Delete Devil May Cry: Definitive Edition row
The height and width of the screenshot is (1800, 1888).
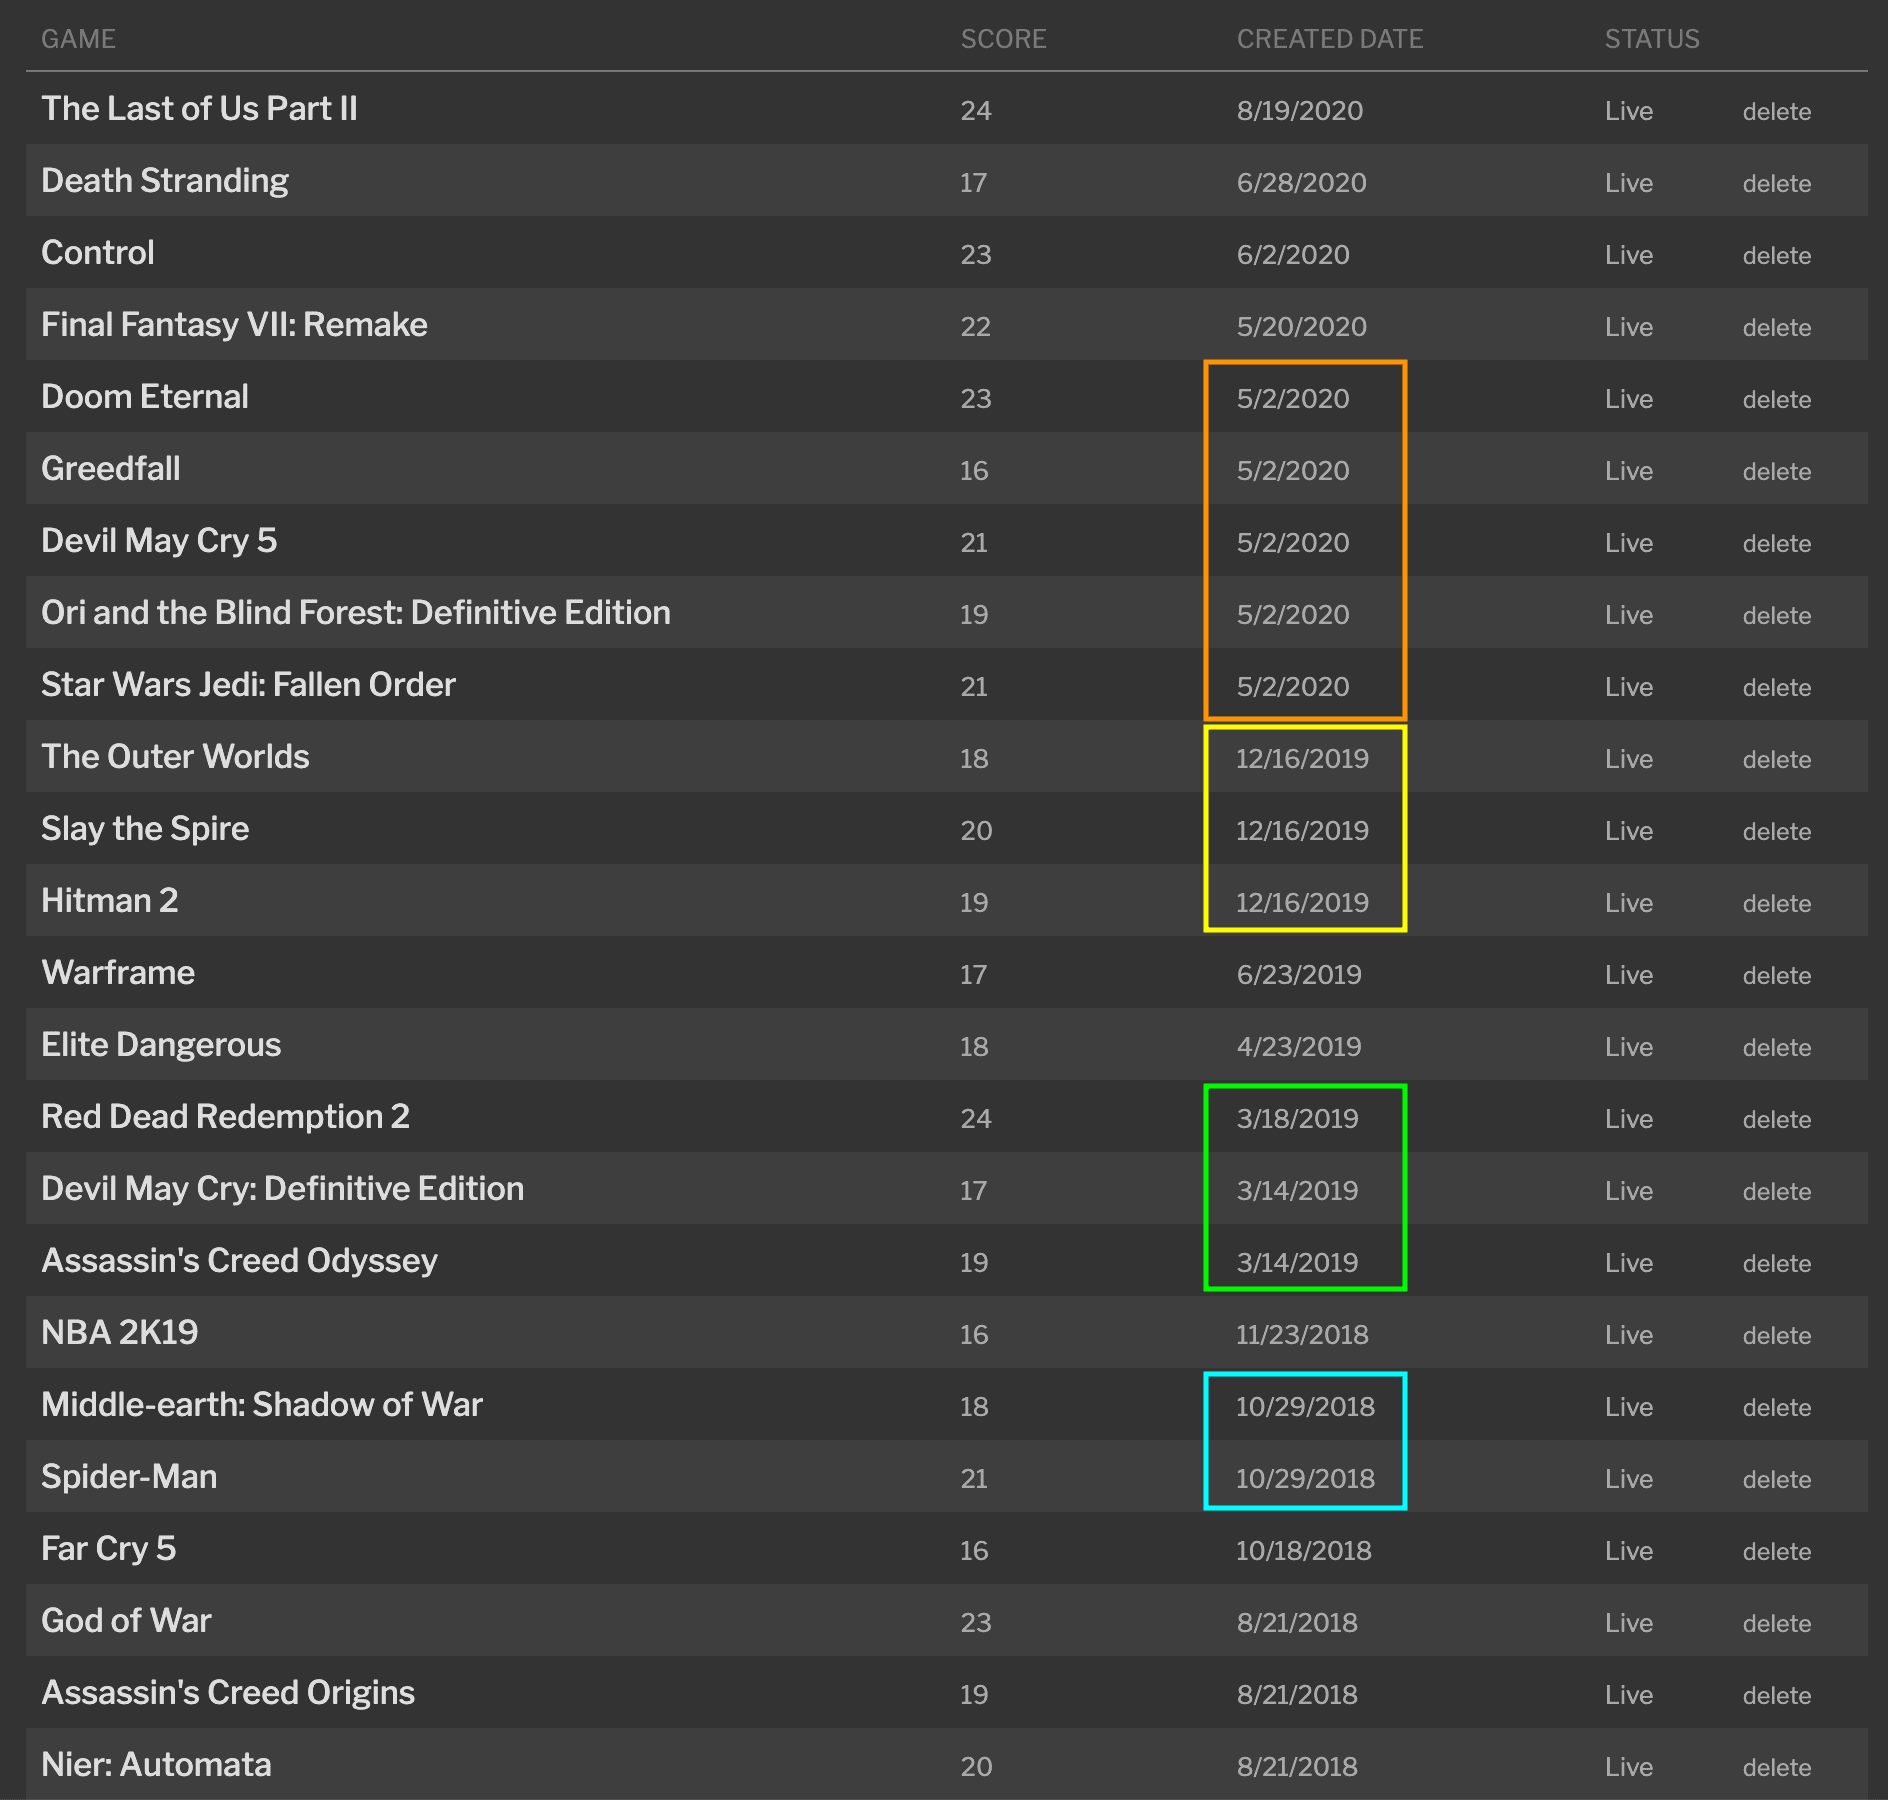click(1777, 1191)
